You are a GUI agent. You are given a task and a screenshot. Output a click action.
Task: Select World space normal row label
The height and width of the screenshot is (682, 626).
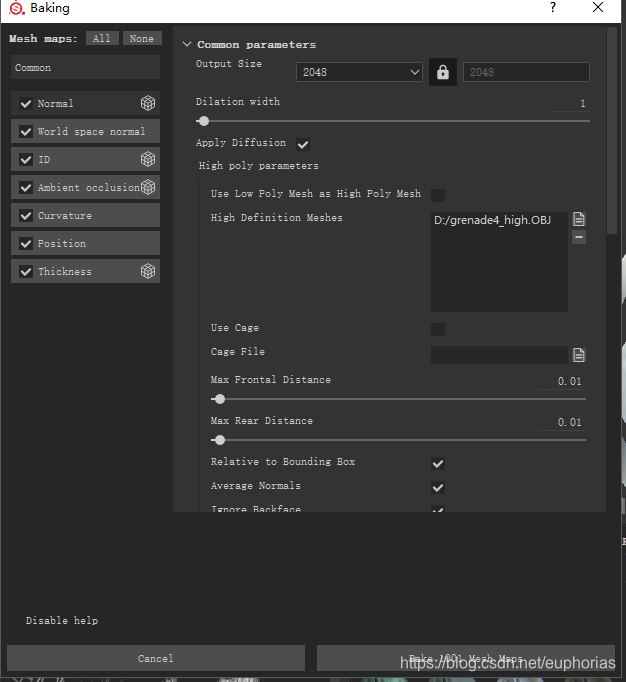tap(91, 131)
